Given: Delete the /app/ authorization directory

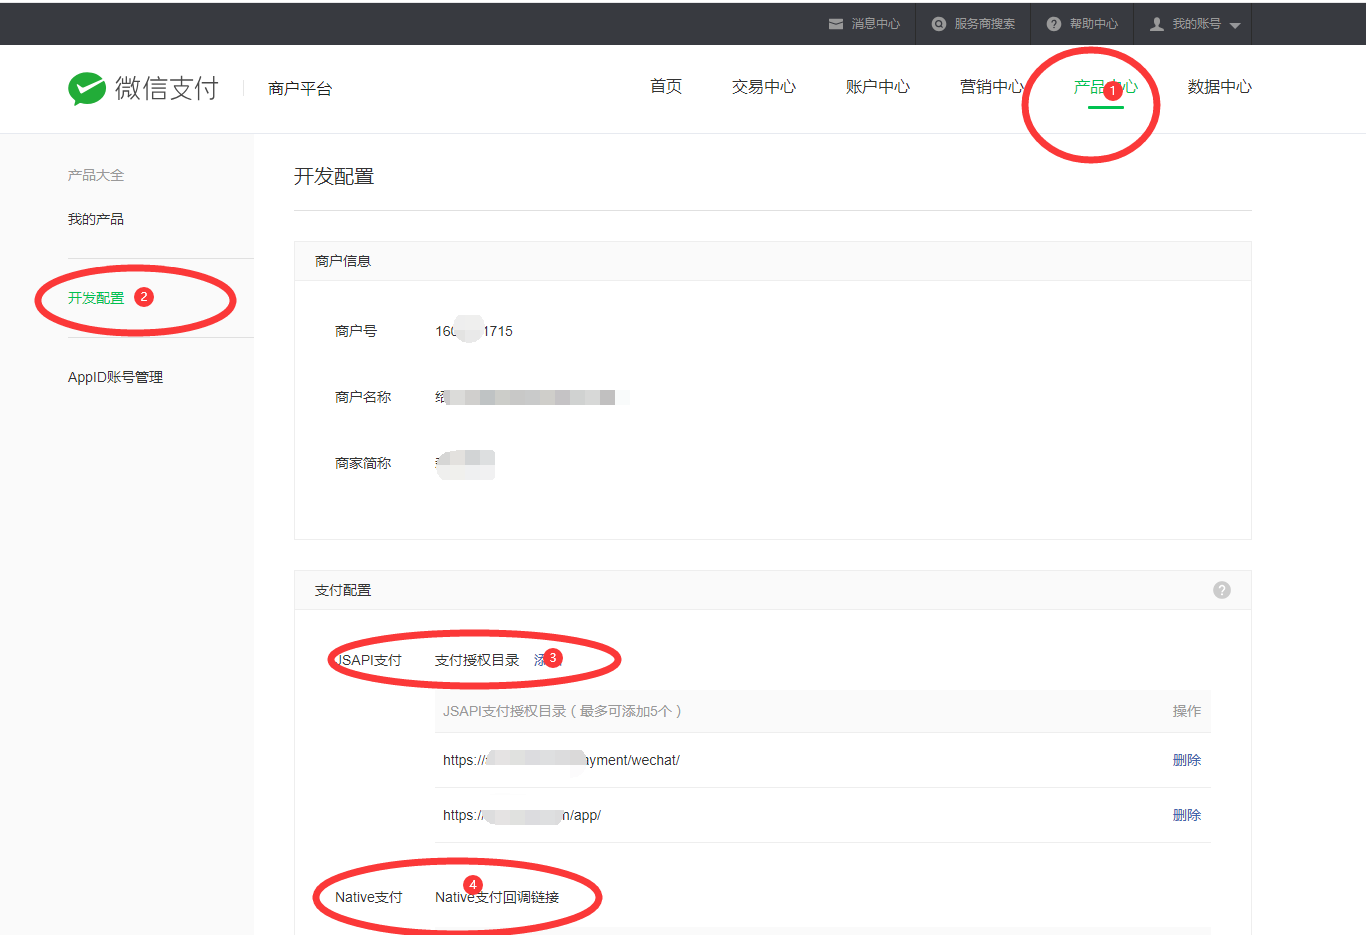Looking at the screenshot, I should point(1187,815).
